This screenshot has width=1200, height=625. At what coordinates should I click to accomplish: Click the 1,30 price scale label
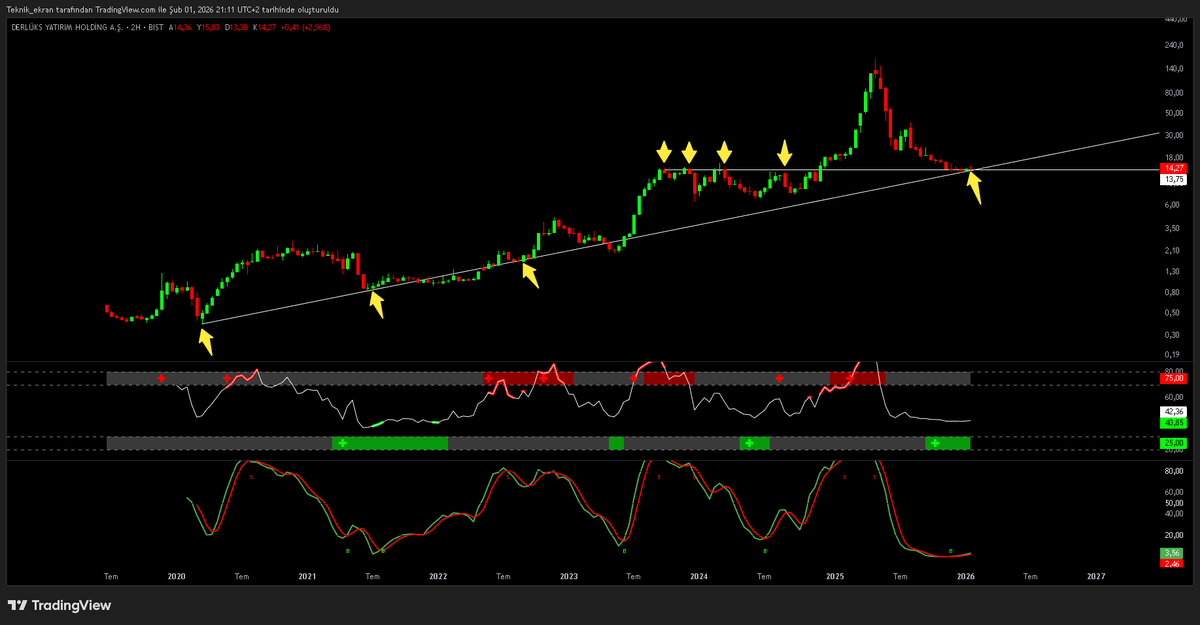pos(1172,271)
